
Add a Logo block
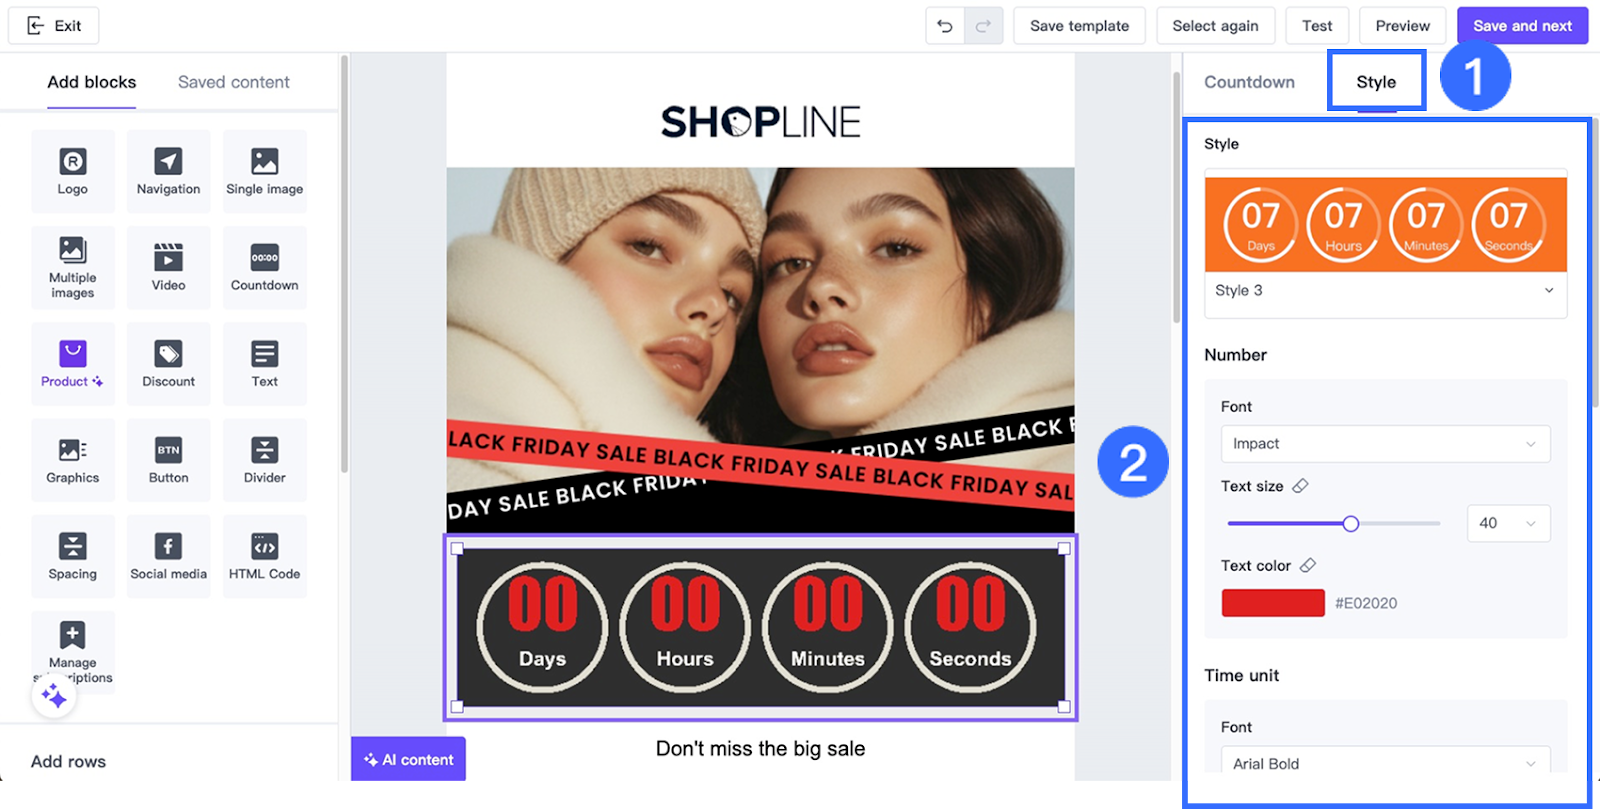pyautogui.click(x=72, y=171)
